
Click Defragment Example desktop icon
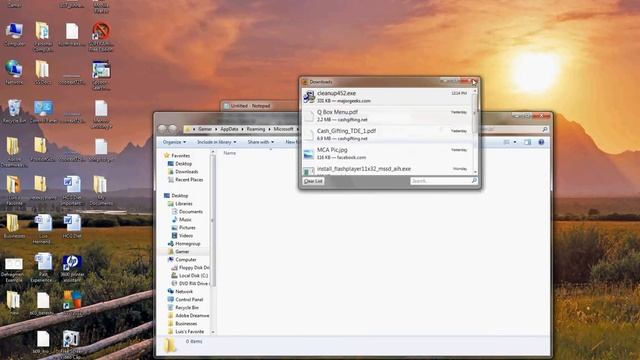12,270
